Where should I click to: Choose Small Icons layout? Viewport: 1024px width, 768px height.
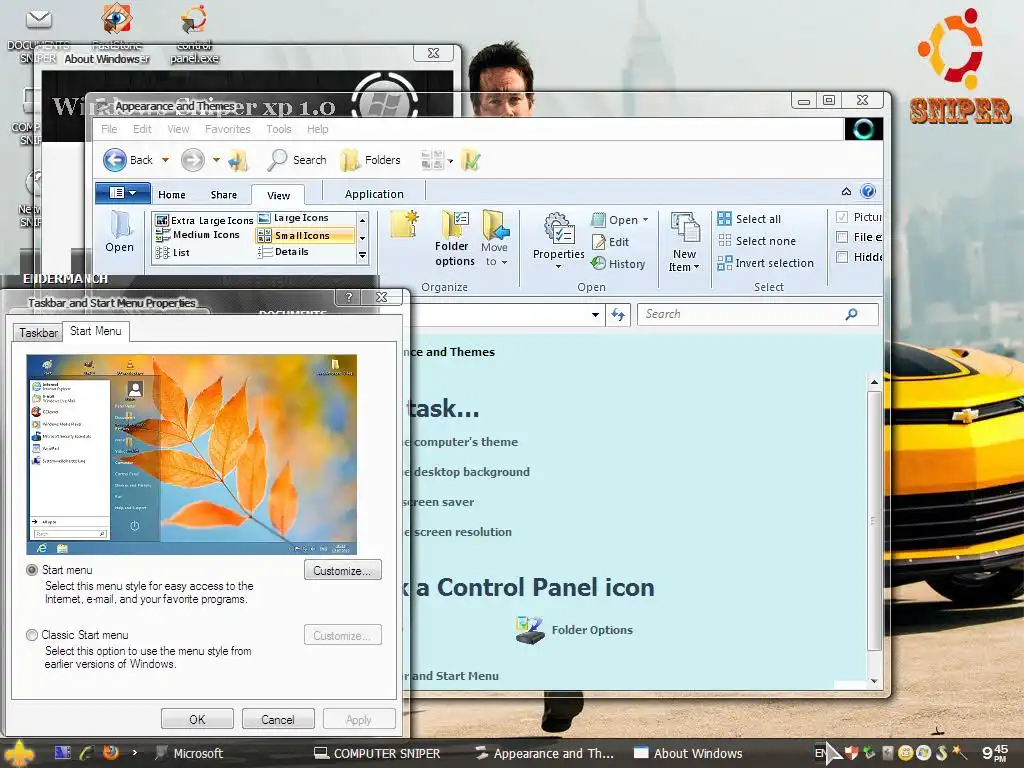pyautogui.click(x=305, y=235)
